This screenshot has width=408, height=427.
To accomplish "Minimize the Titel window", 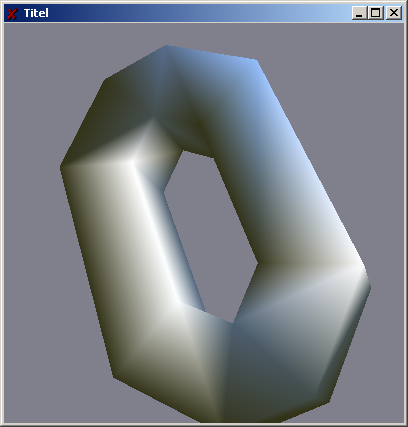I will tap(359, 13).
